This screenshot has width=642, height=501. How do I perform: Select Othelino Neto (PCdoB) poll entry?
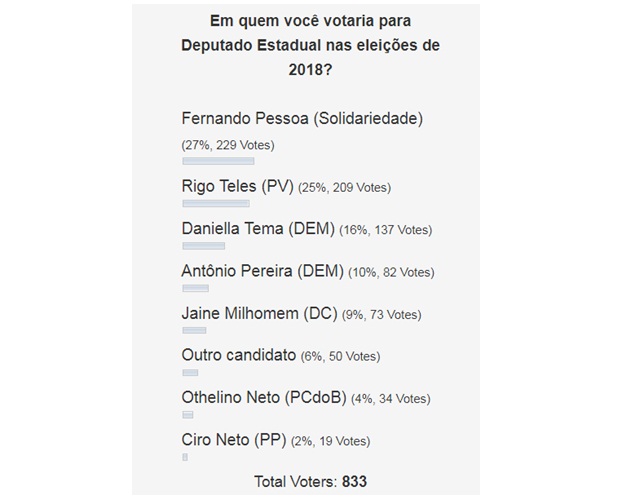[264, 397]
